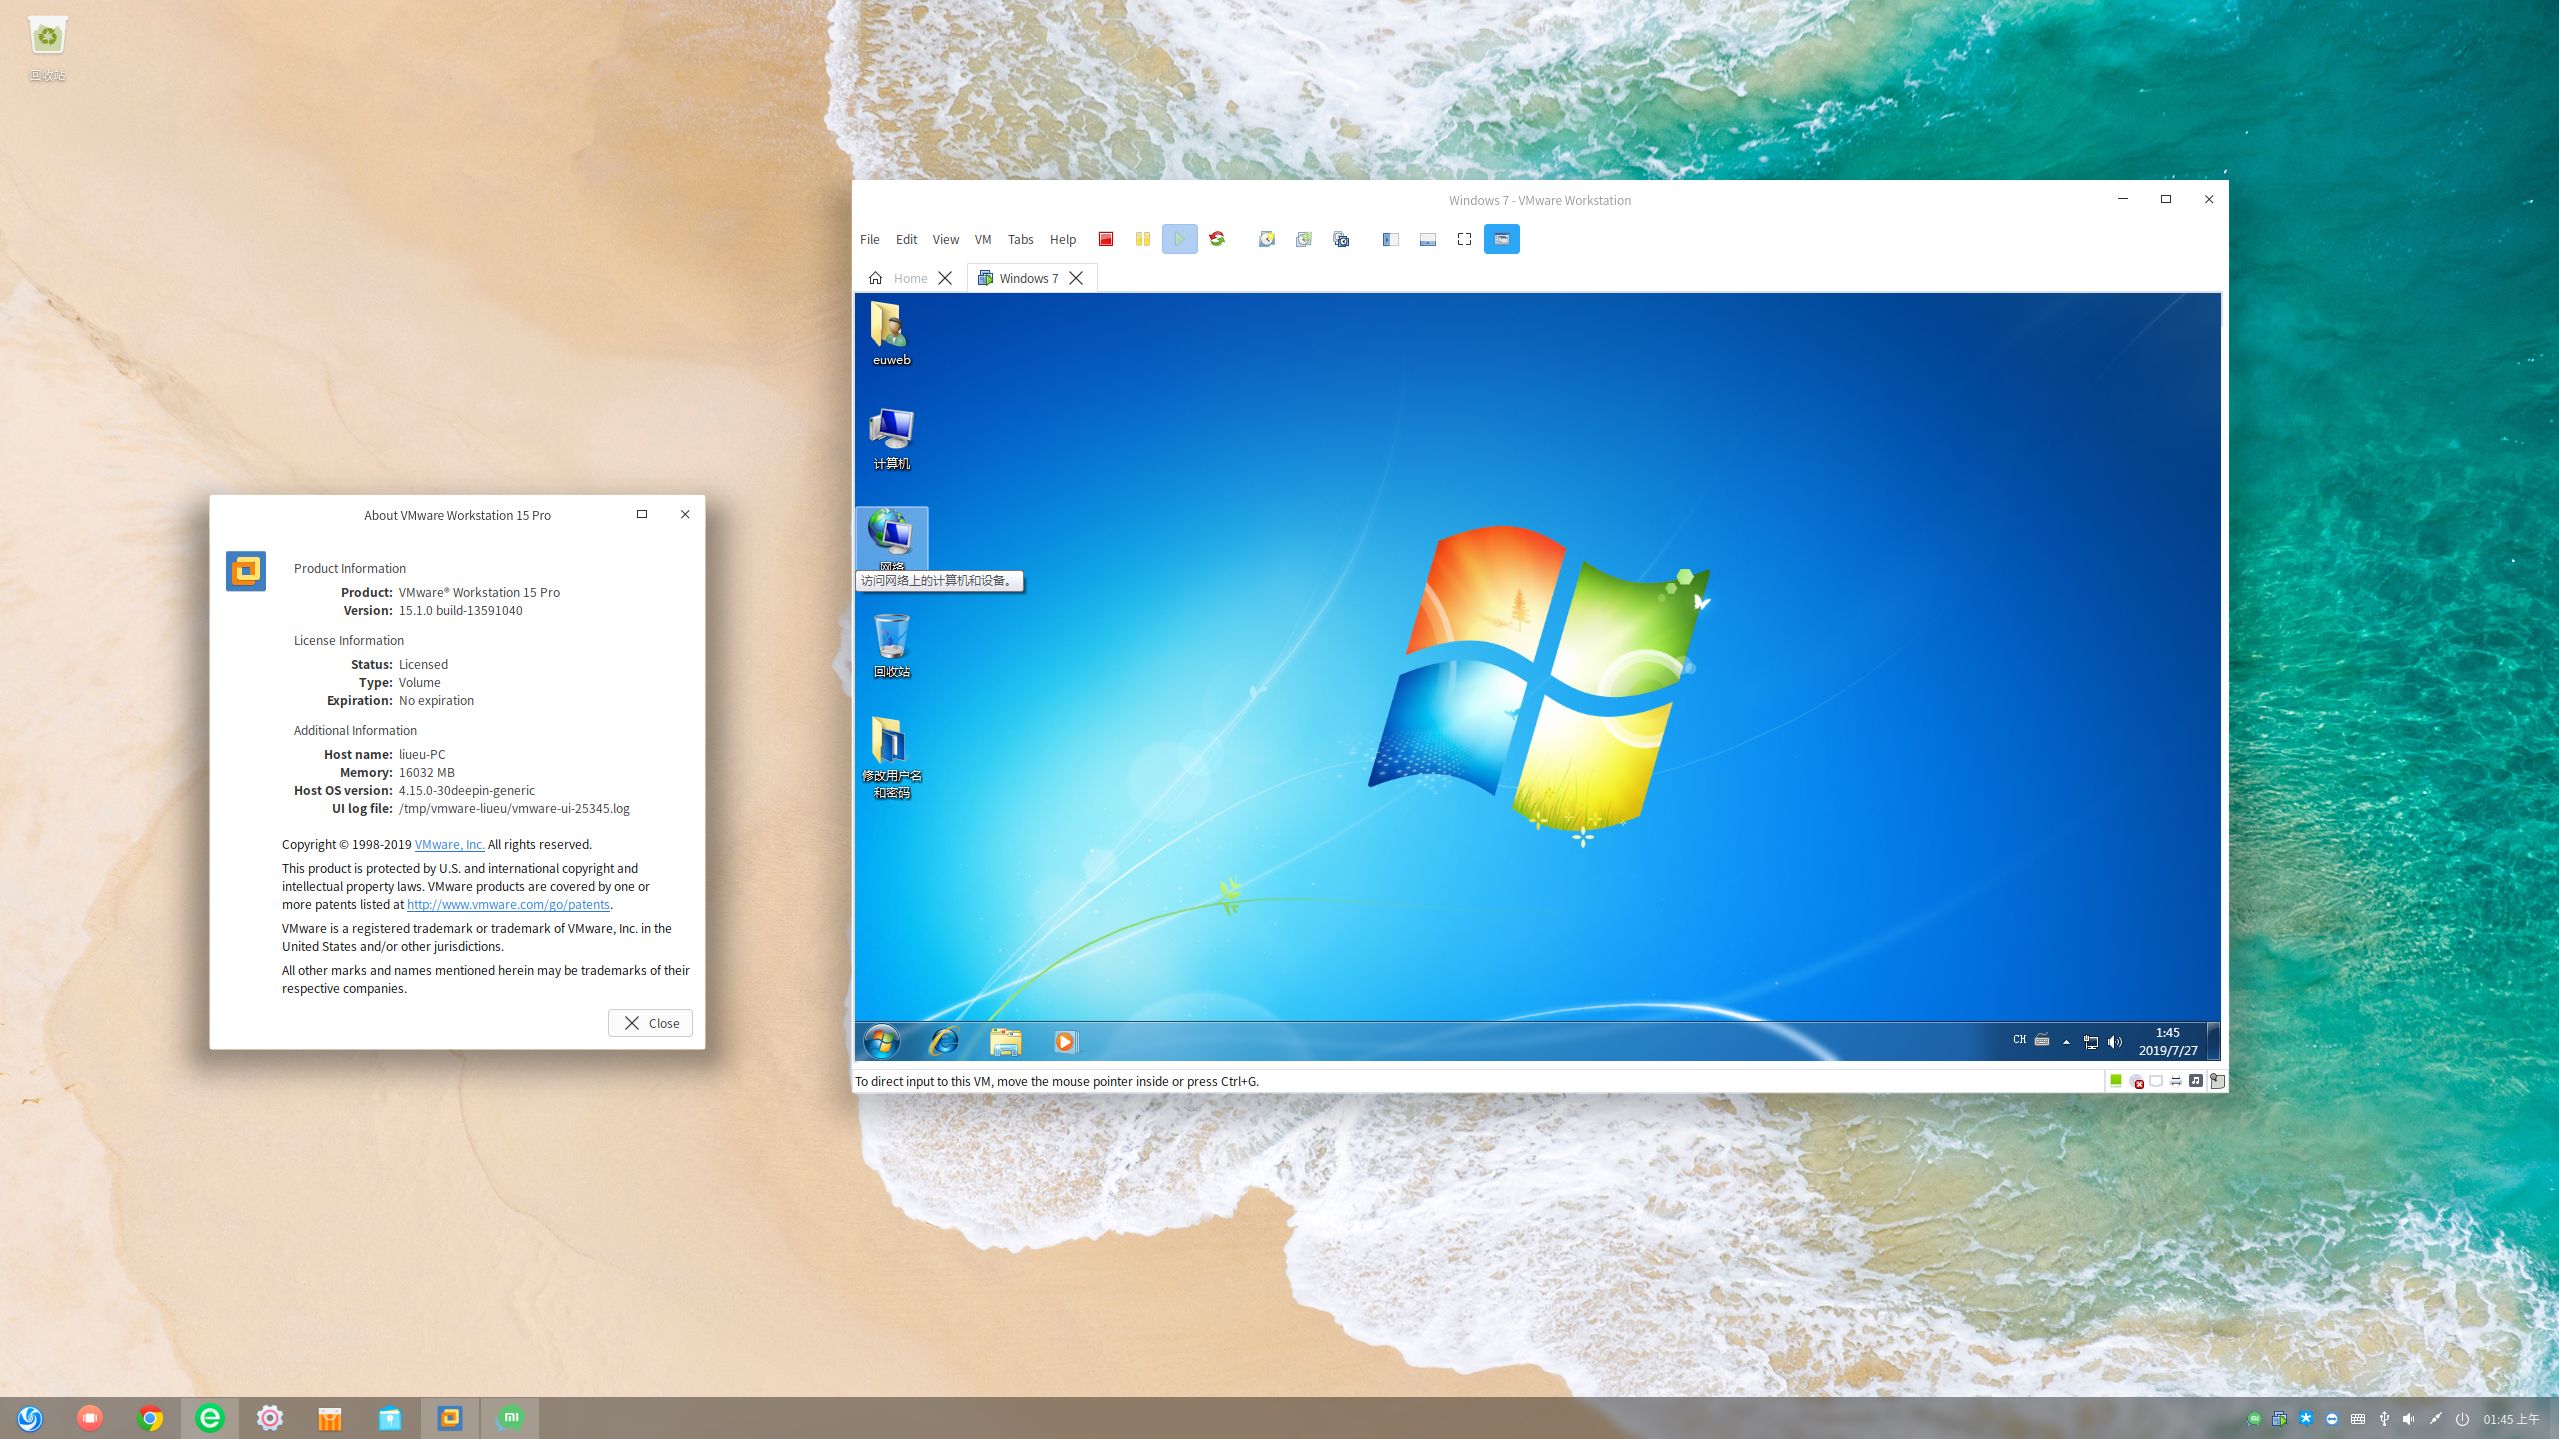This screenshot has width=2559, height=1439.
Task: Click the host clock 01:45 上午
Action: pyautogui.click(x=2511, y=1419)
